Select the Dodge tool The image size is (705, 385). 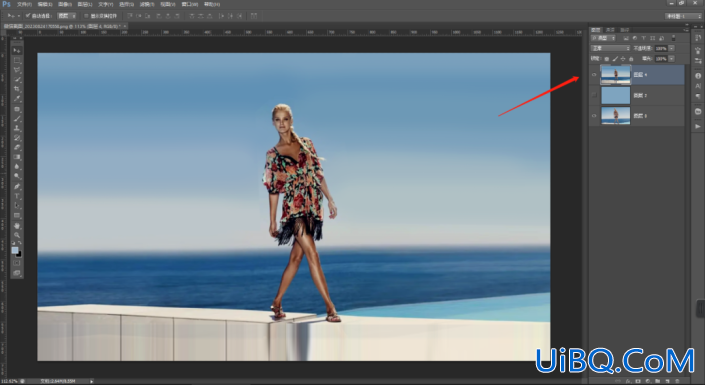click(x=17, y=176)
